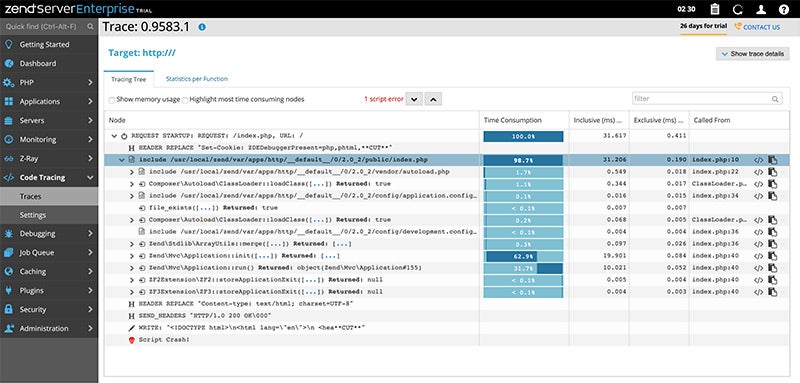Click the 100.0% time consumption bar
The height and width of the screenshot is (383, 800).
click(523, 136)
